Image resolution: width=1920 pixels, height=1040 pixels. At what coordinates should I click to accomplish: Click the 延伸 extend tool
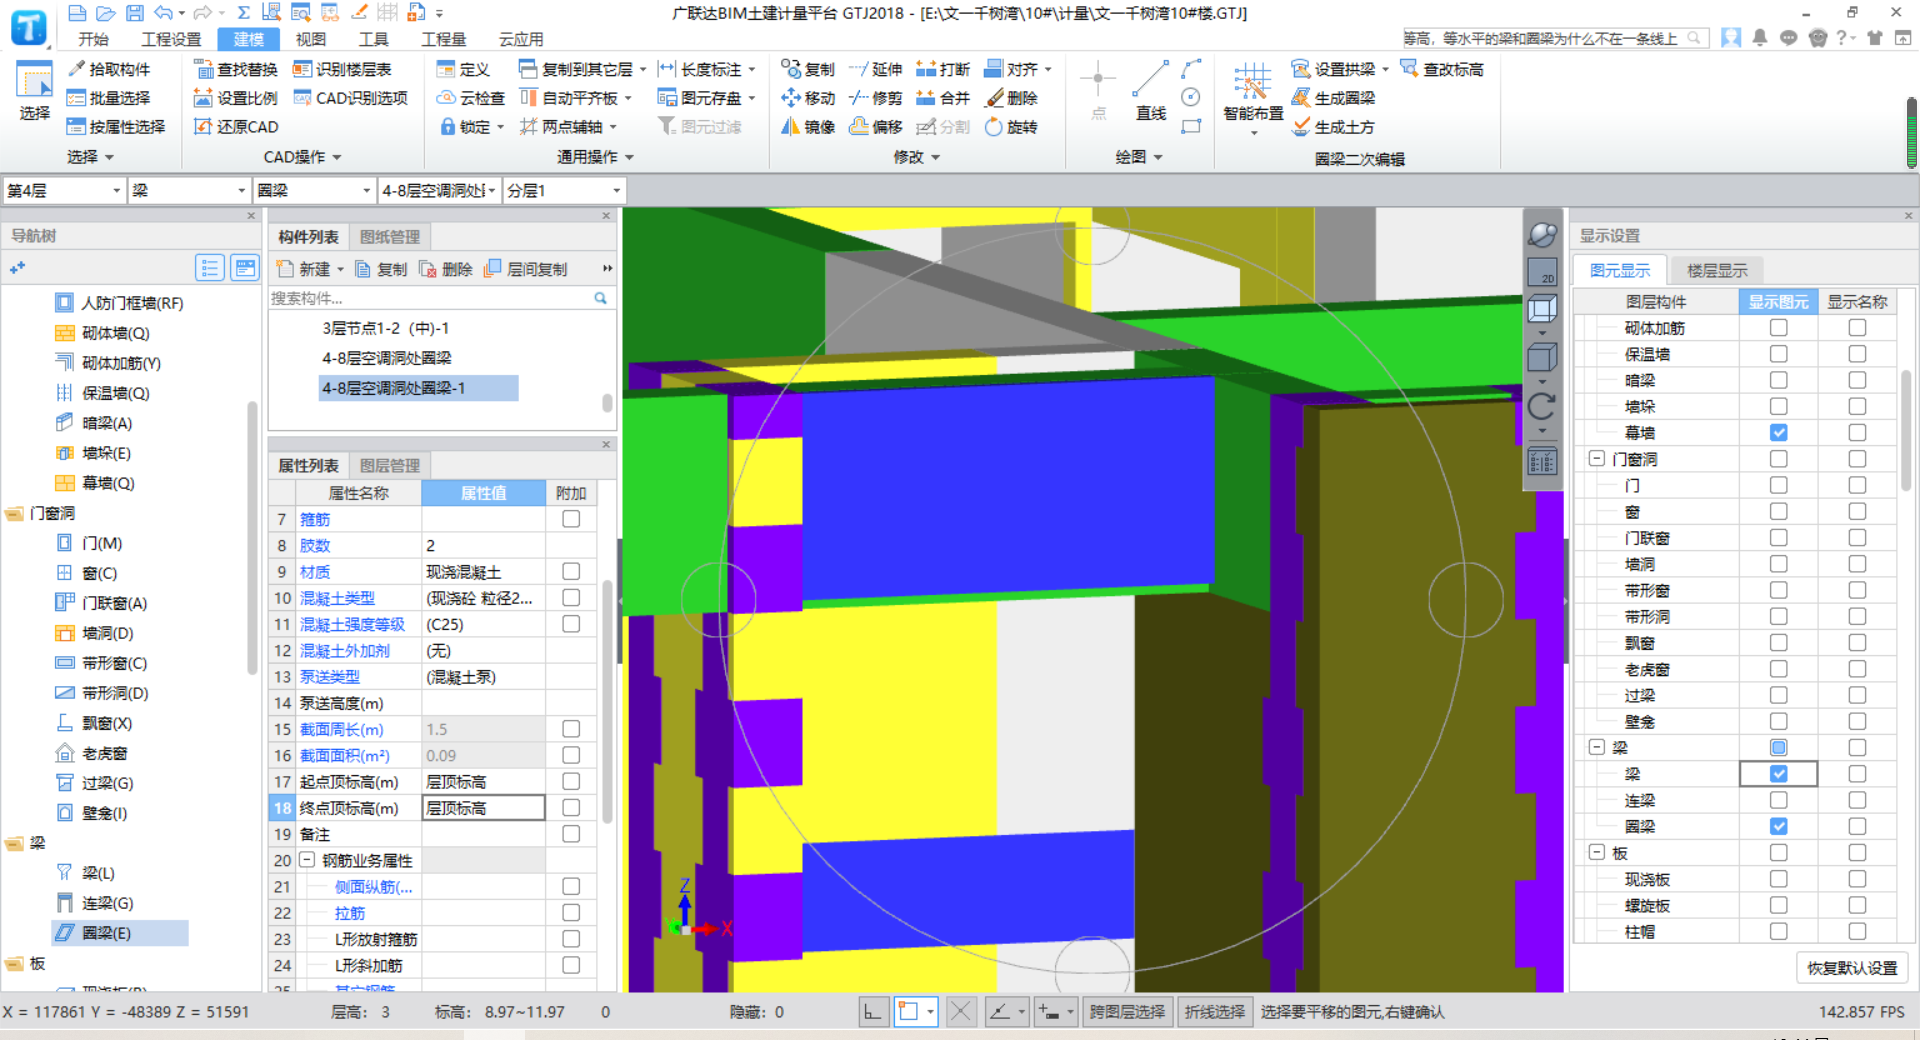tap(875, 69)
